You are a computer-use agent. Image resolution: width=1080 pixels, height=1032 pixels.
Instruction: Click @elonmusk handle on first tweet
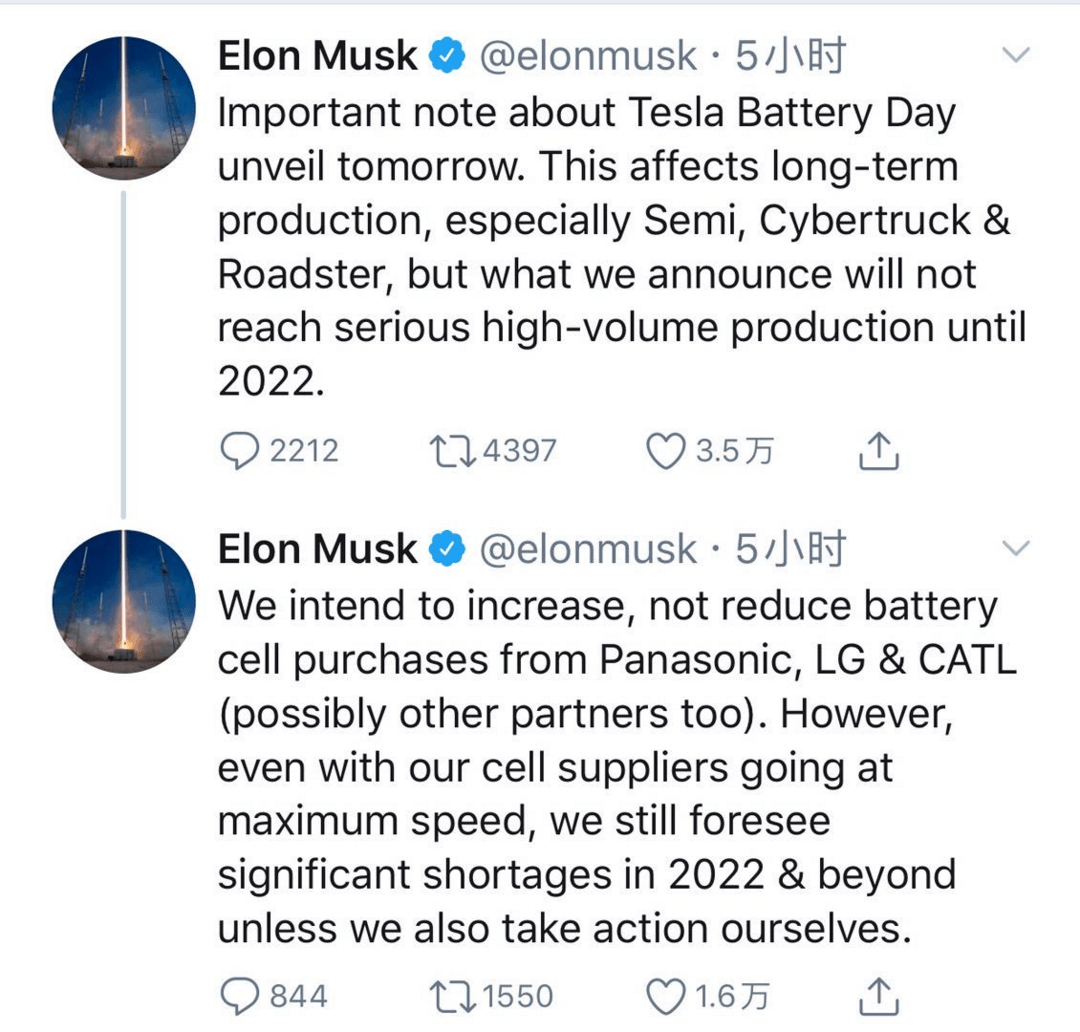[588, 56]
